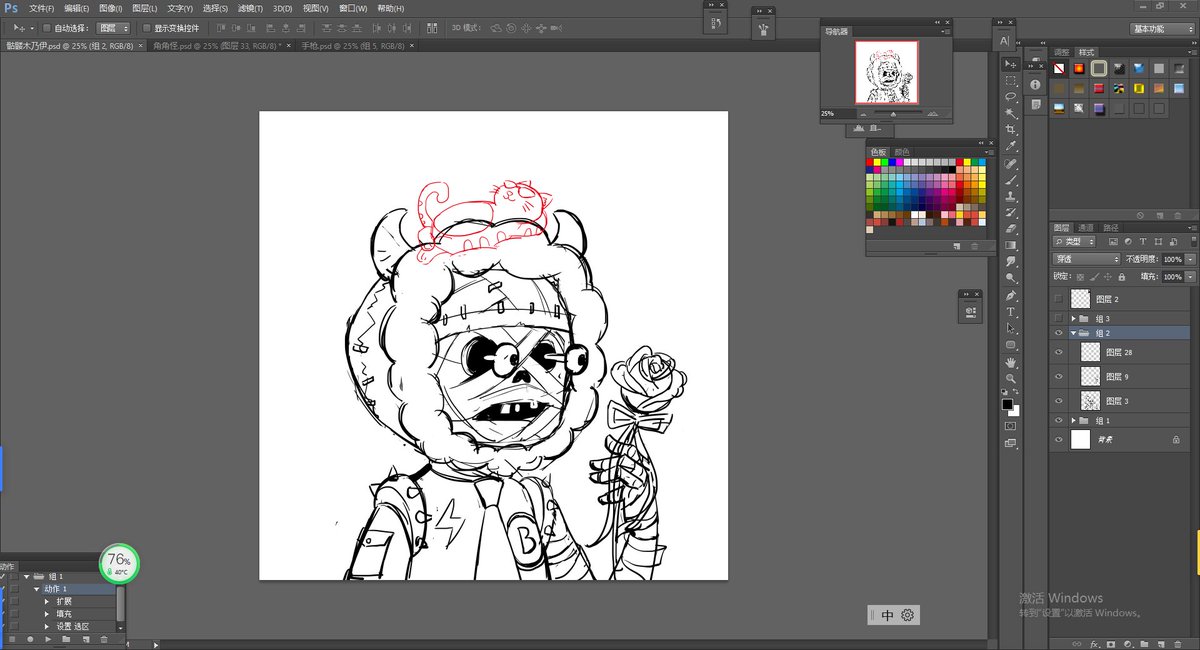The image size is (1200, 650).
Task: Show the 图层 2 layer visibility box
Action: 1059,298
